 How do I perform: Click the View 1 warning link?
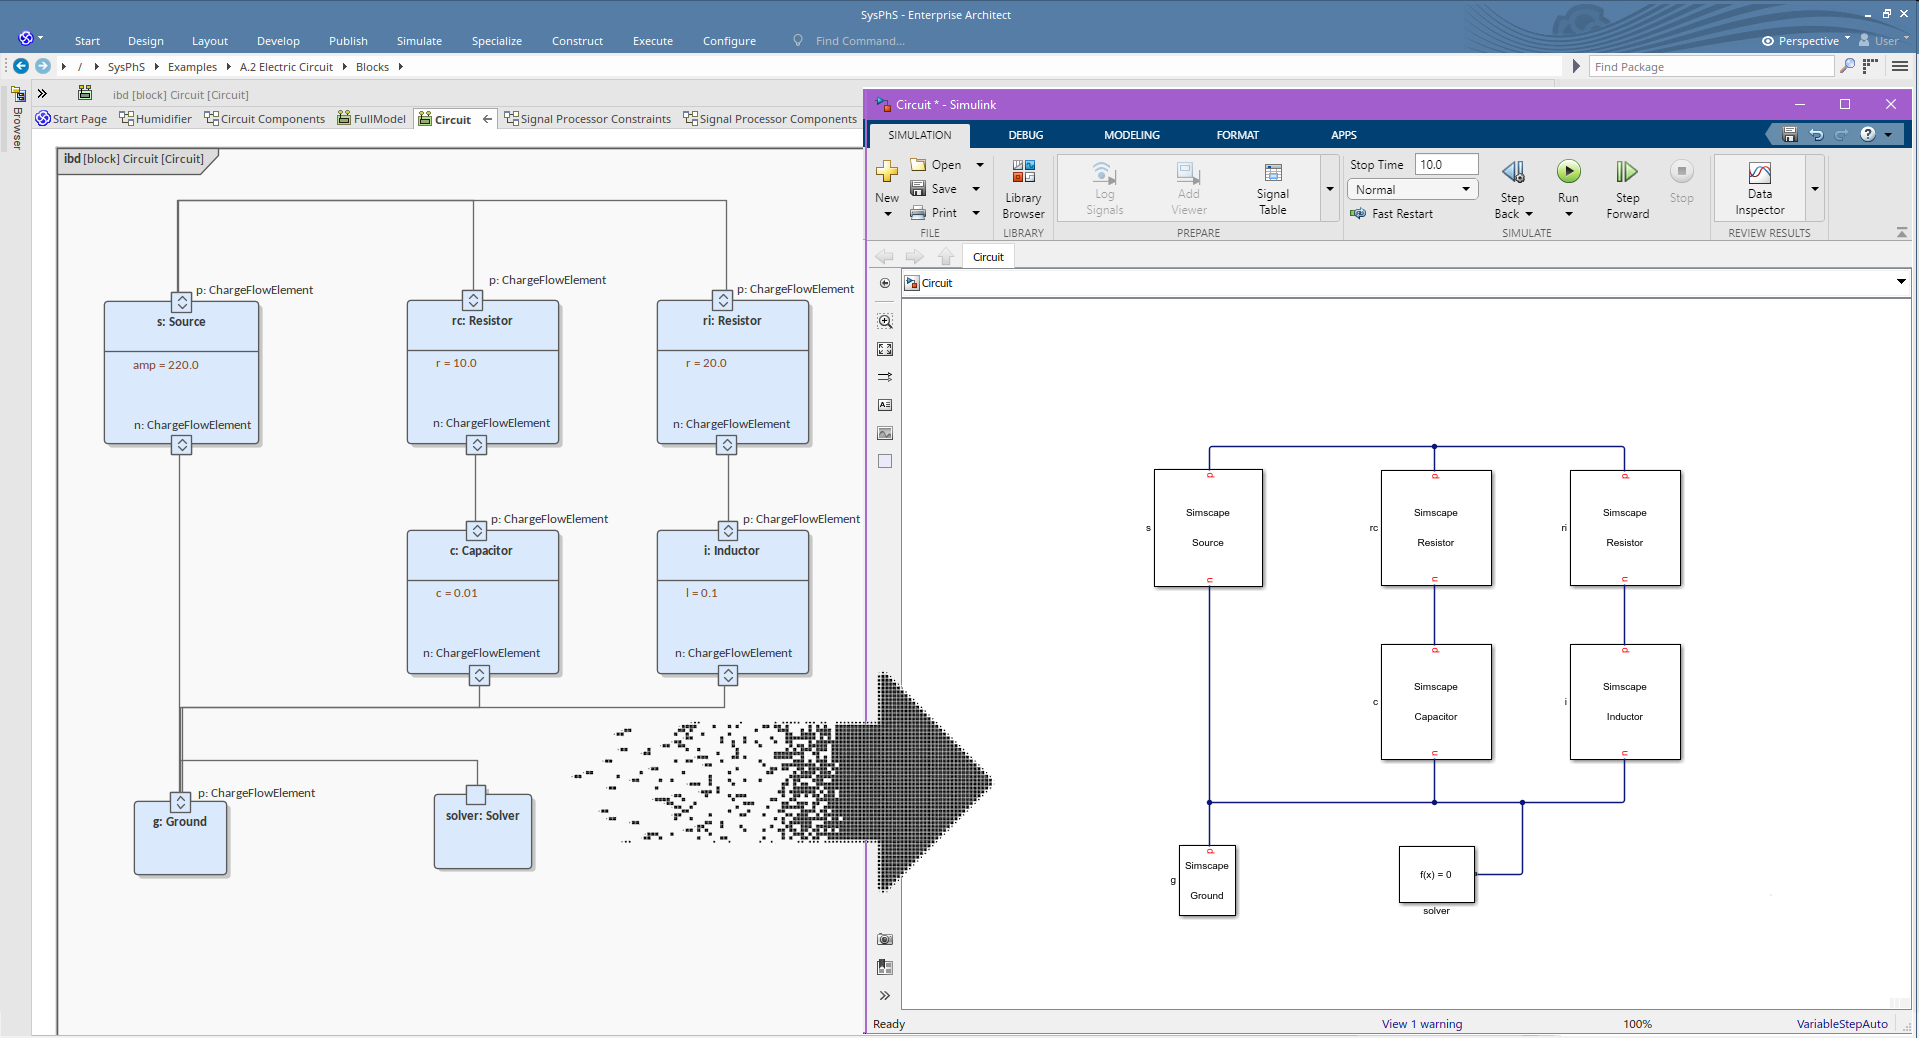coord(1421,1024)
